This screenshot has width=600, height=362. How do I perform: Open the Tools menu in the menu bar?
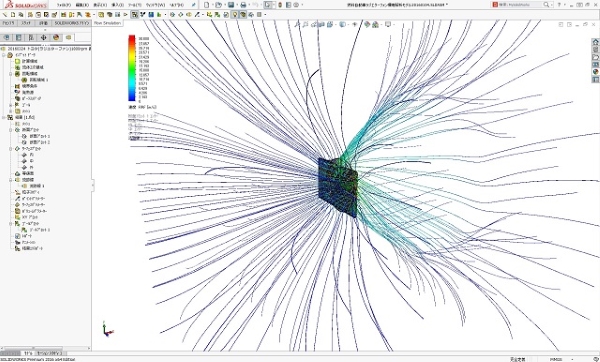point(135,5)
